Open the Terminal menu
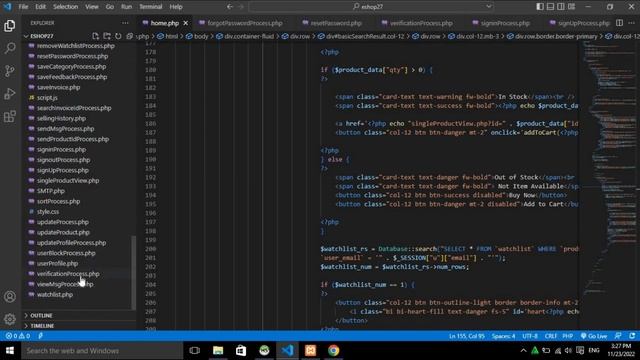The image size is (640, 360). (151, 7)
